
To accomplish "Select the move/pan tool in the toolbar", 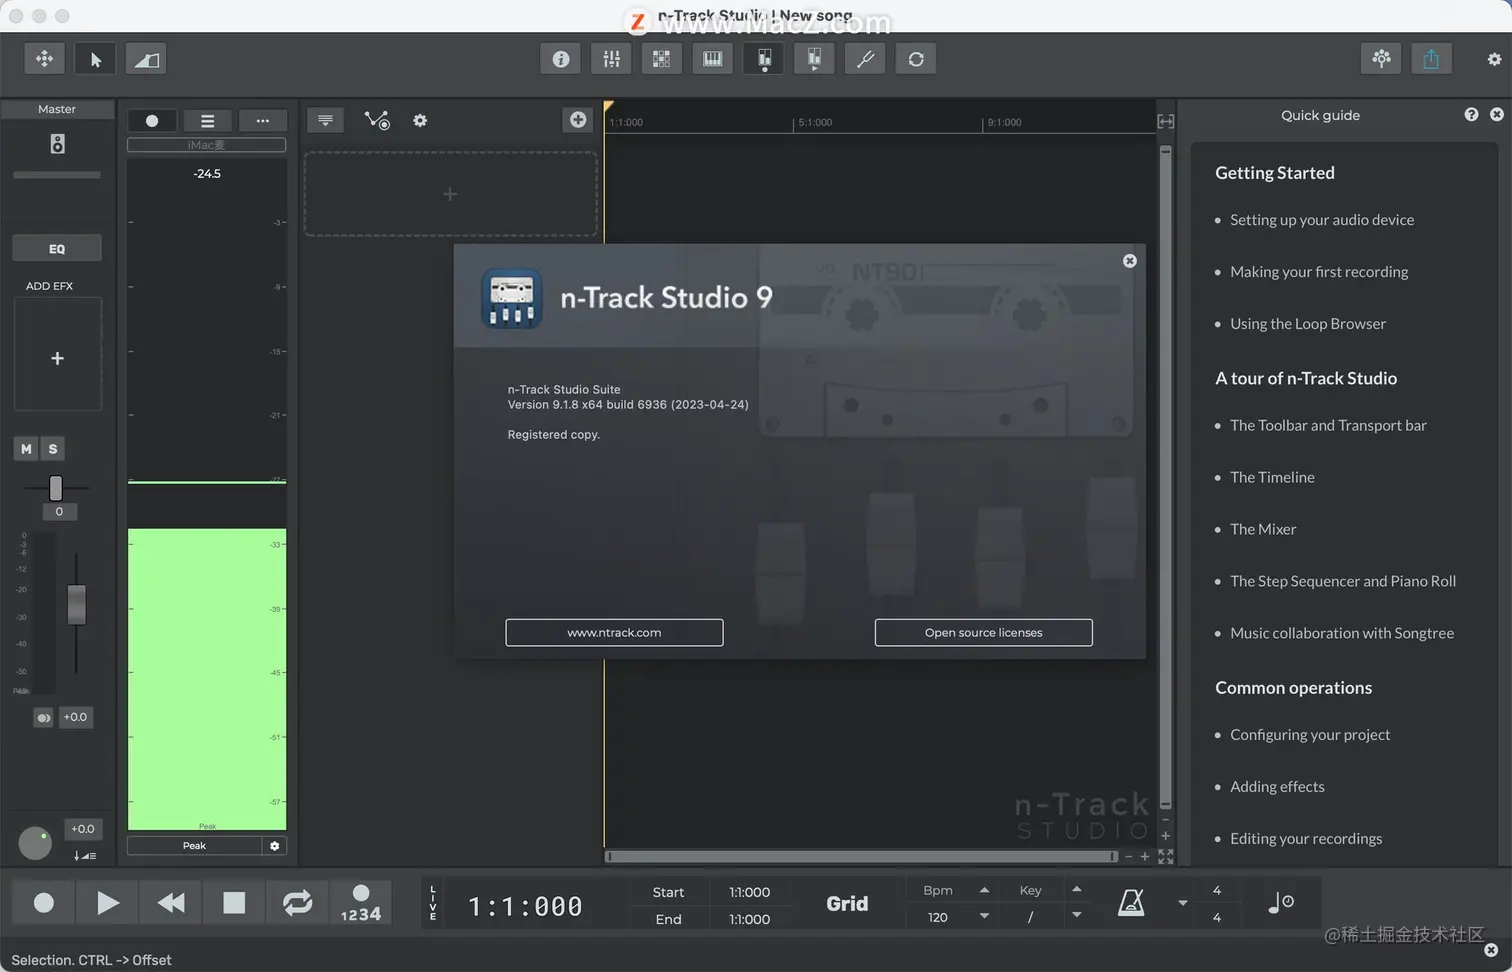I will point(45,59).
